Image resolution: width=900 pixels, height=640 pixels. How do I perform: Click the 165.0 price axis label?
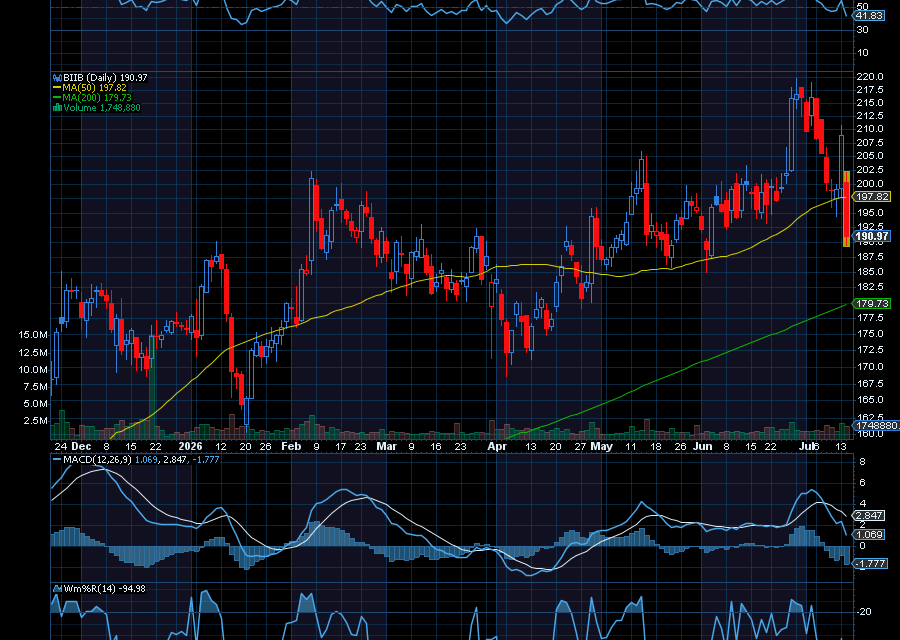[870, 399]
